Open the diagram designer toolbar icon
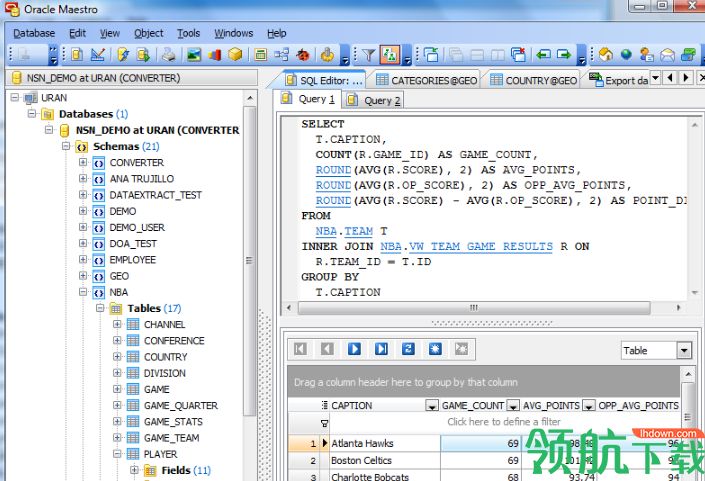This screenshot has height=481, width=705. click(281, 55)
